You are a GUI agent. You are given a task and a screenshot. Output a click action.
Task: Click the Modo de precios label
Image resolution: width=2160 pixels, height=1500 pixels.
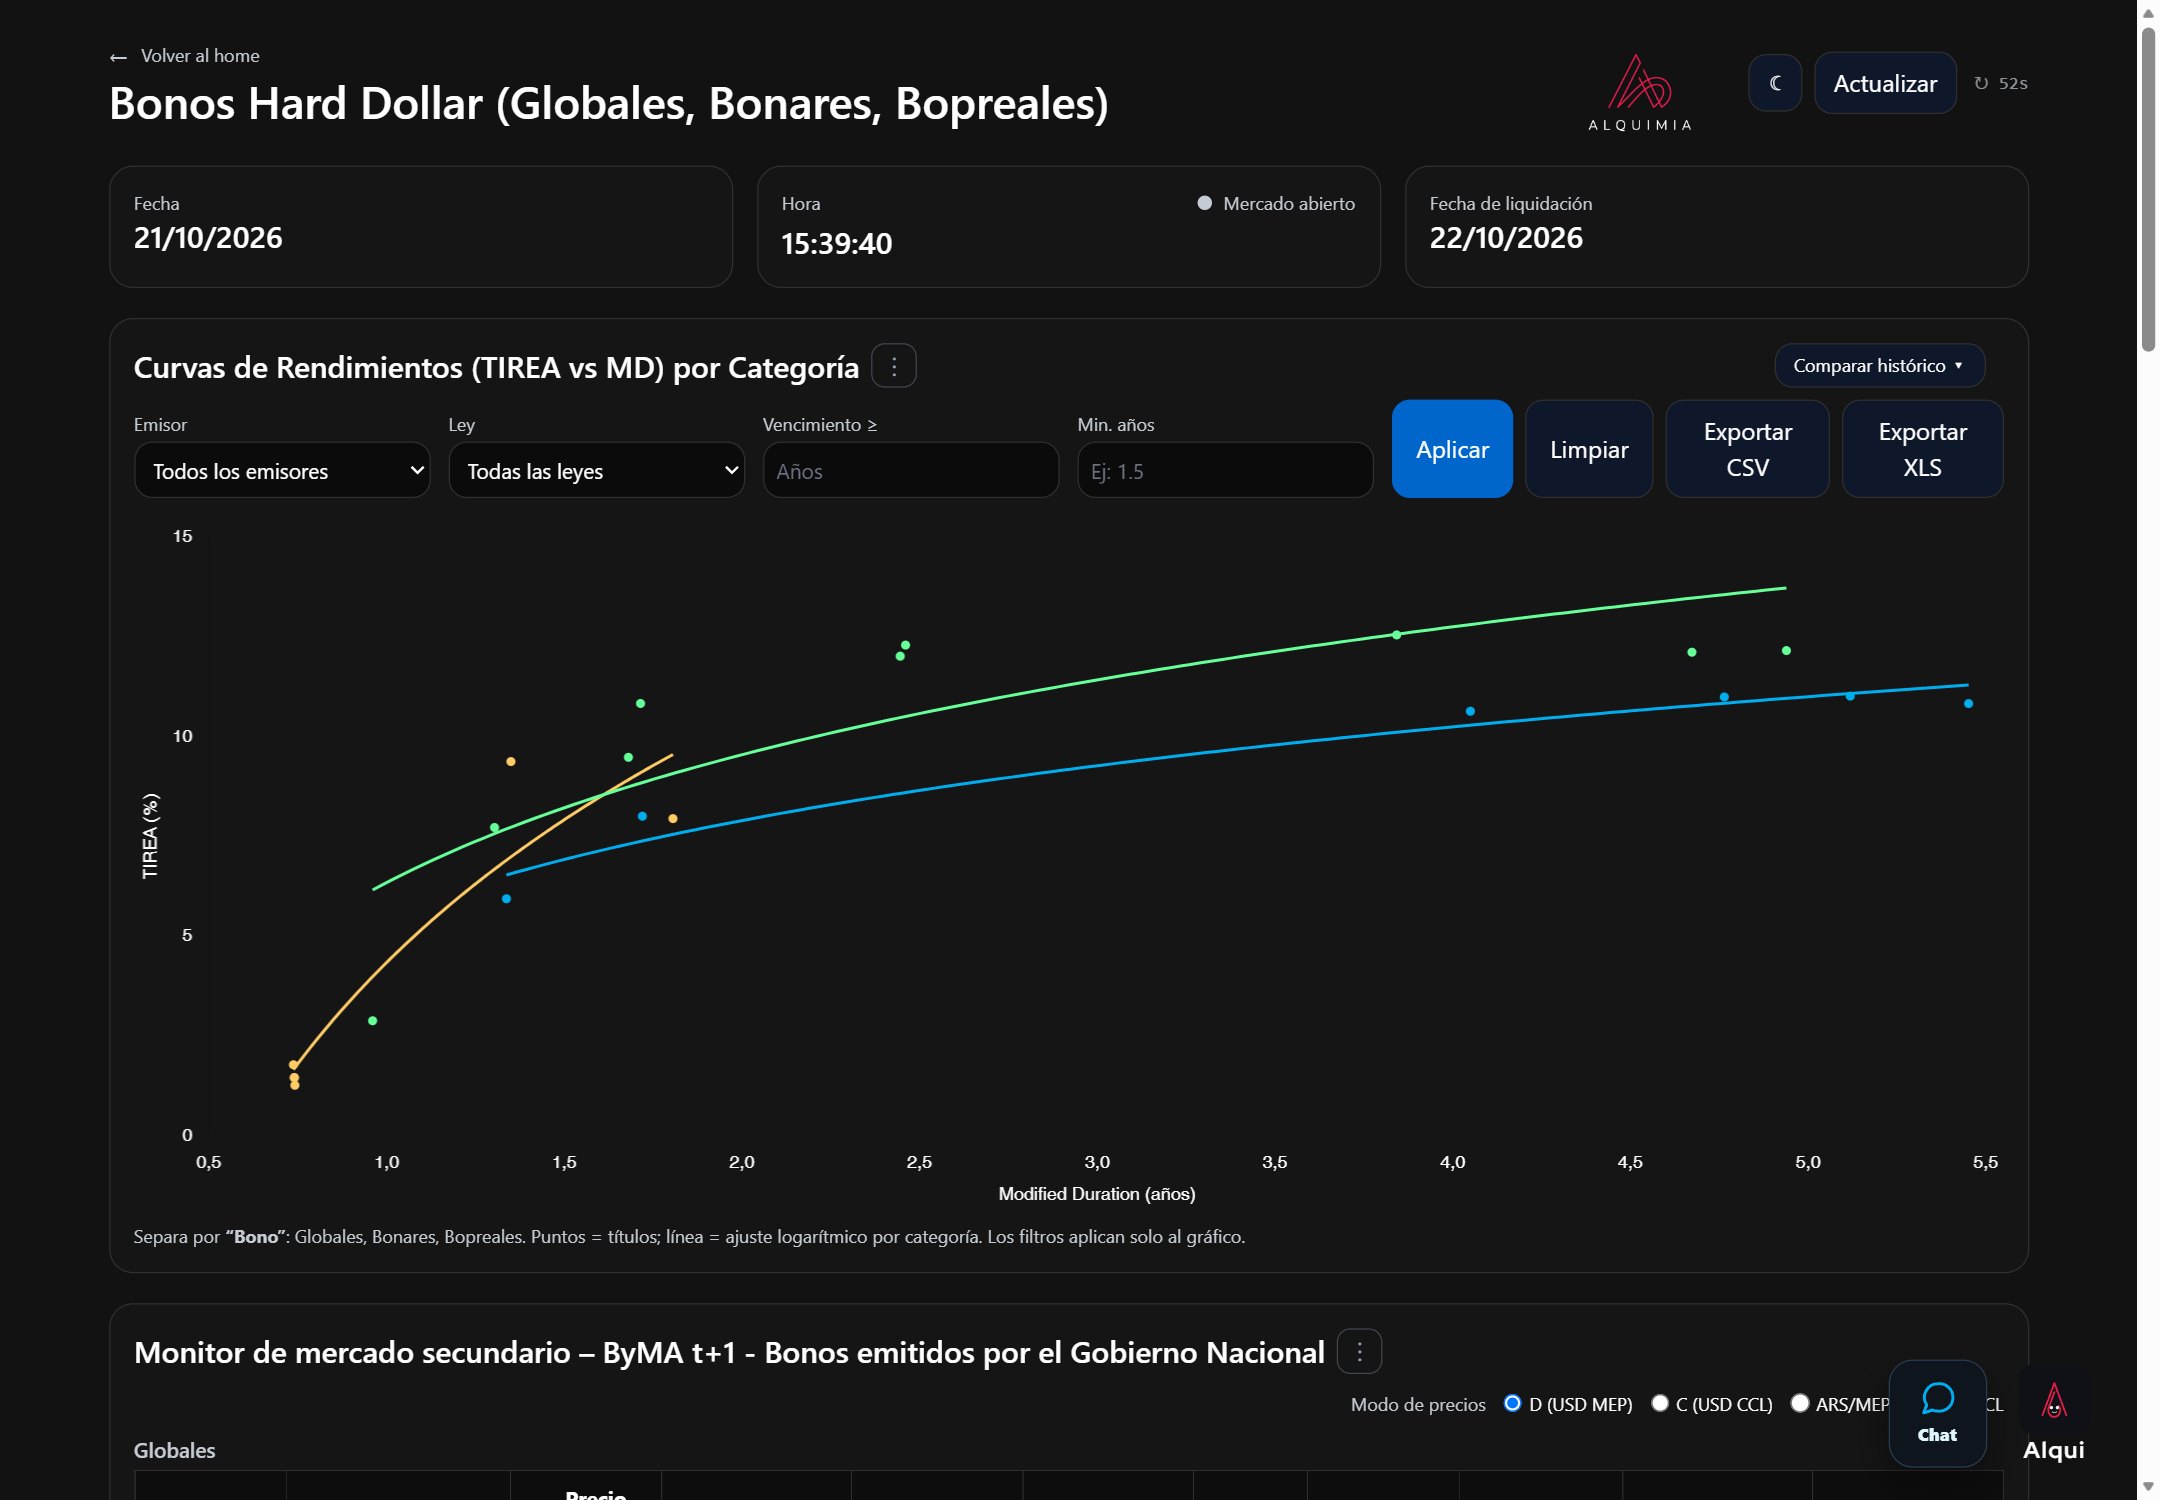[1418, 1404]
